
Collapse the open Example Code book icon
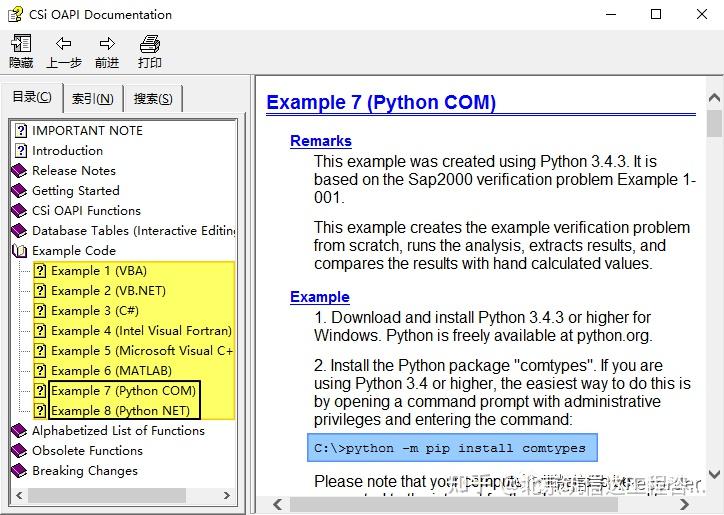19,251
